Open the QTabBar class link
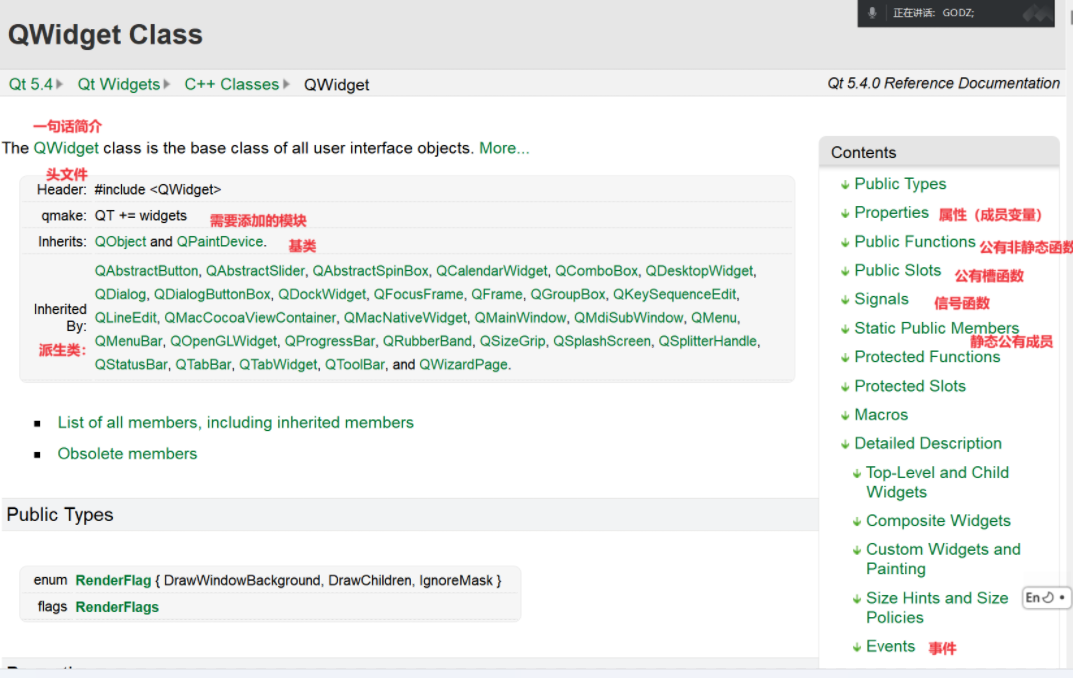 pyautogui.click(x=203, y=364)
